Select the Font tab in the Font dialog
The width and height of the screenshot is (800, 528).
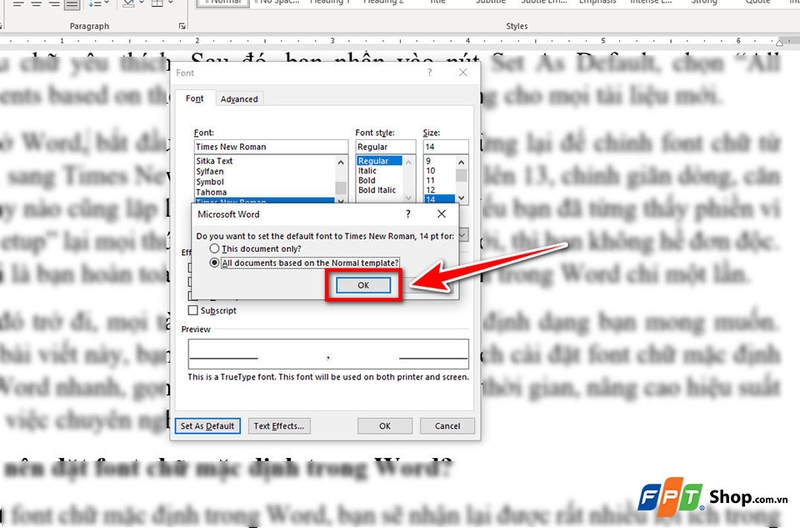pos(194,98)
